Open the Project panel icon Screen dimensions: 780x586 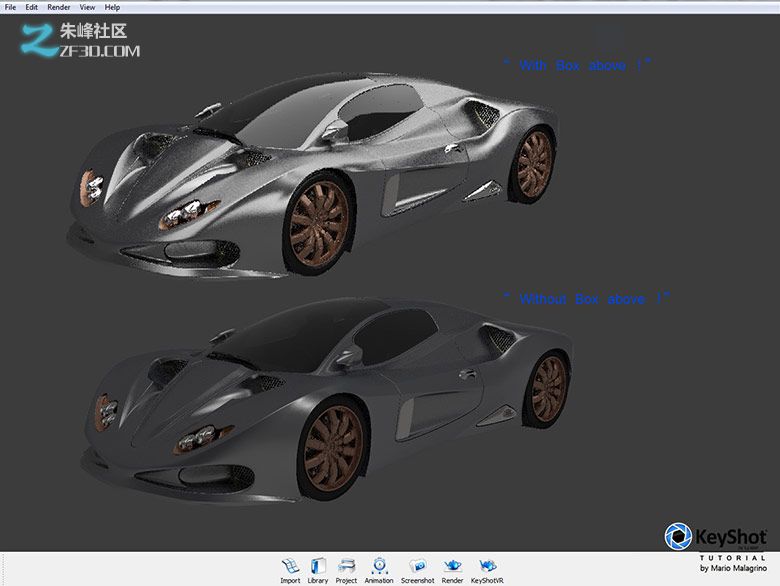click(x=346, y=567)
